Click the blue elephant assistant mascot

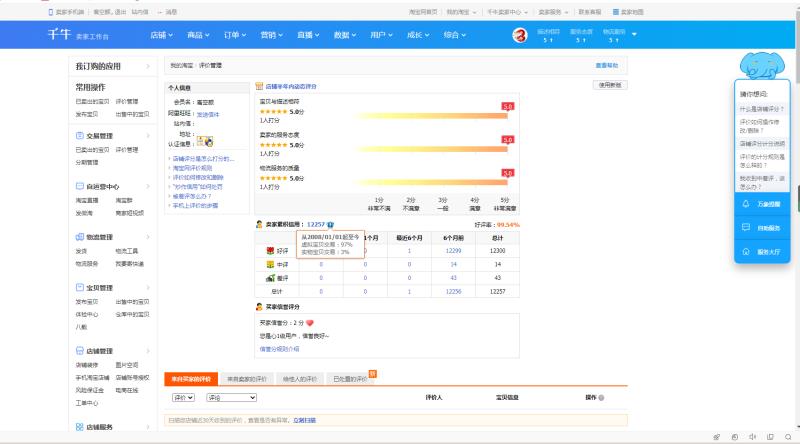click(x=762, y=65)
